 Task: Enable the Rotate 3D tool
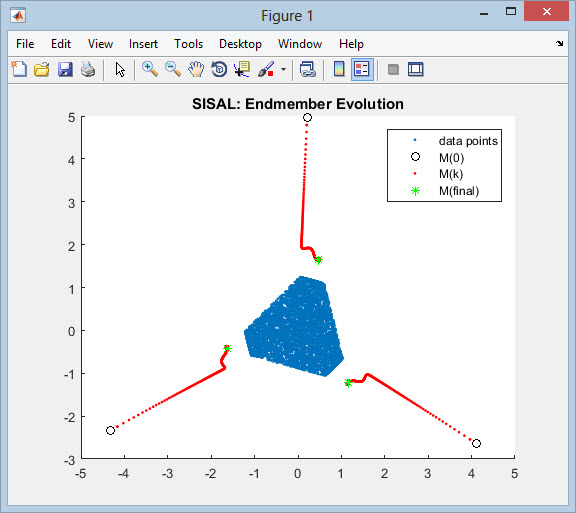click(219, 69)
